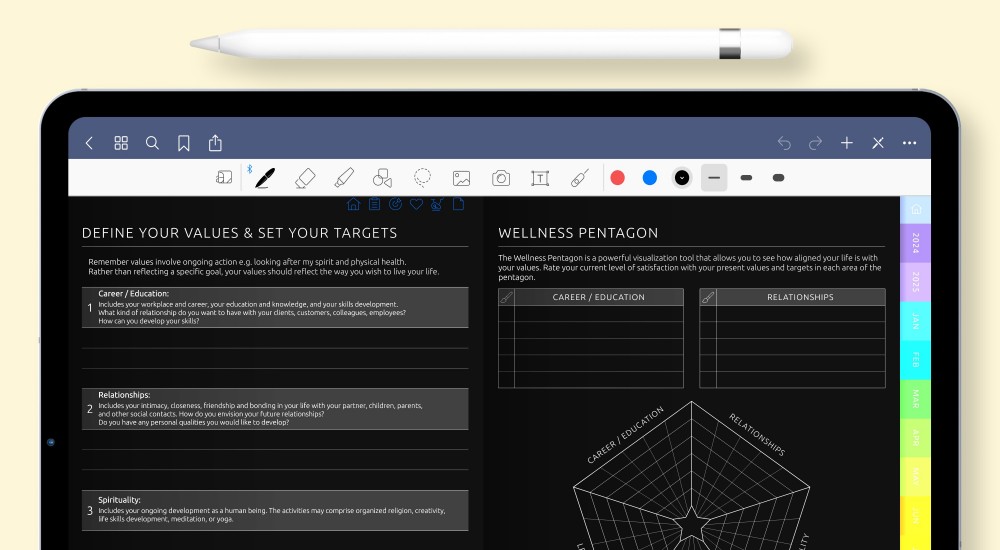Tap the Spirituality: values box
Image resolution: width=1000 pixels, height=550 pixels.
click(x=275, y=510)
